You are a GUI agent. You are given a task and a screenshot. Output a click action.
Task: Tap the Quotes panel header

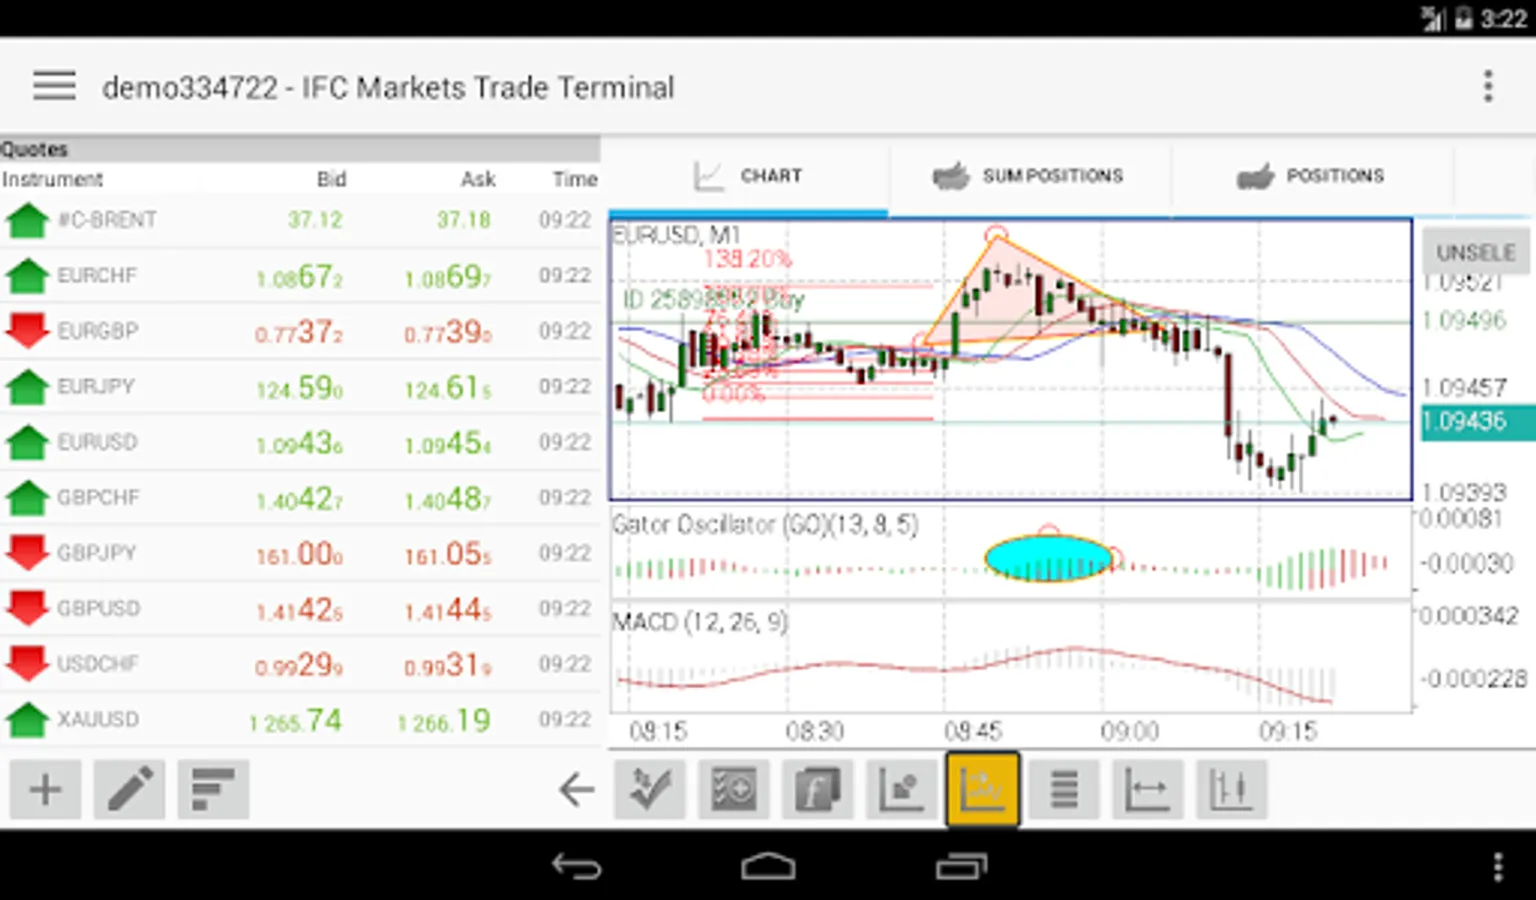click(300, 149)
